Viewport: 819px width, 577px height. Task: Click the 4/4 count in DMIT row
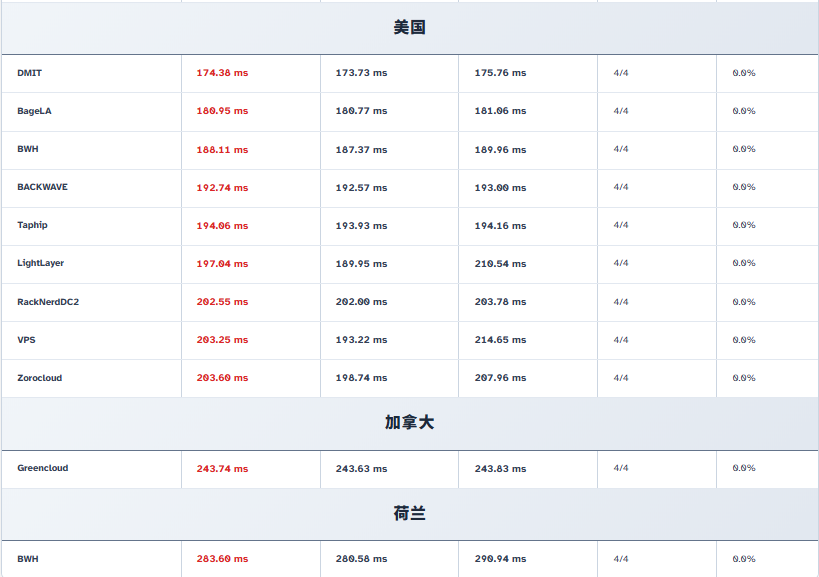click(621, 73)
